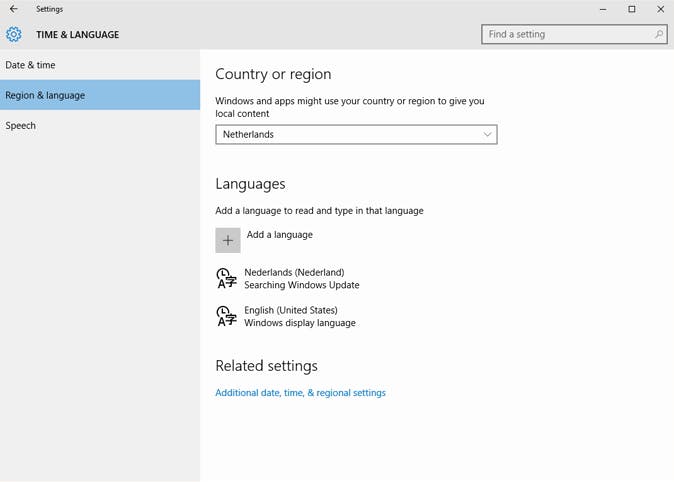Click the English language pack icon
This screenshot has height=482, width=674.
click(x=227, y=316)
